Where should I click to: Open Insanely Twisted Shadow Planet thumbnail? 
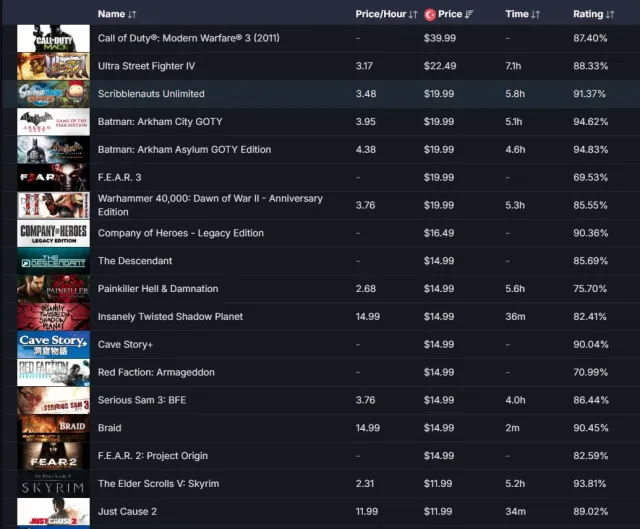[53, 317]
